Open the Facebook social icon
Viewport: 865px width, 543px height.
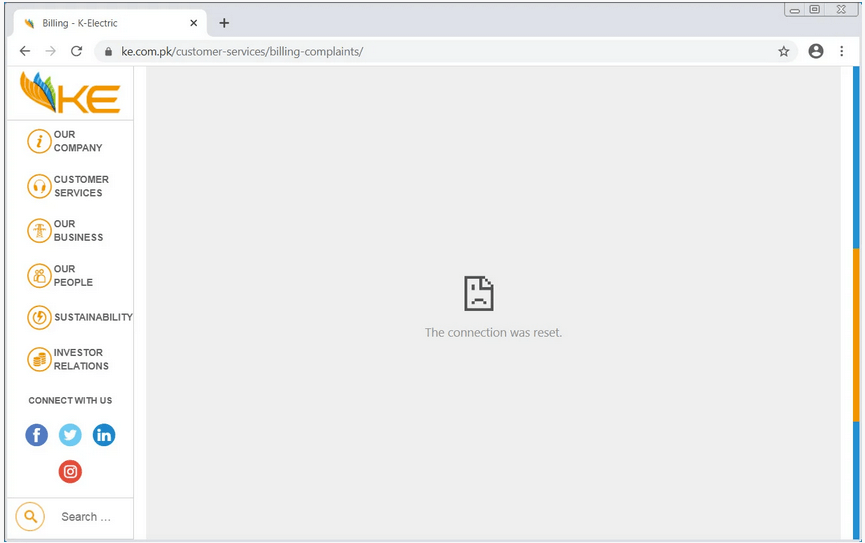pos(36,435)
